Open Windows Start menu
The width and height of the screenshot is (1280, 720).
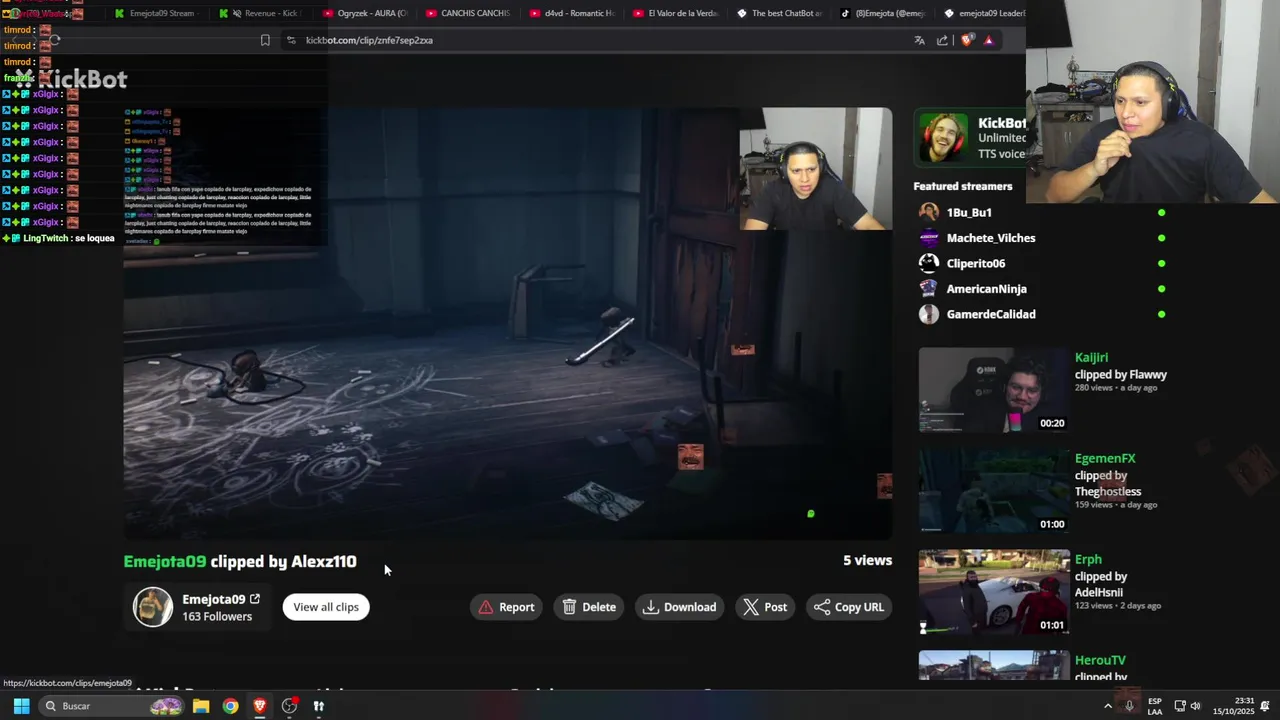click(x=21, y=706)
